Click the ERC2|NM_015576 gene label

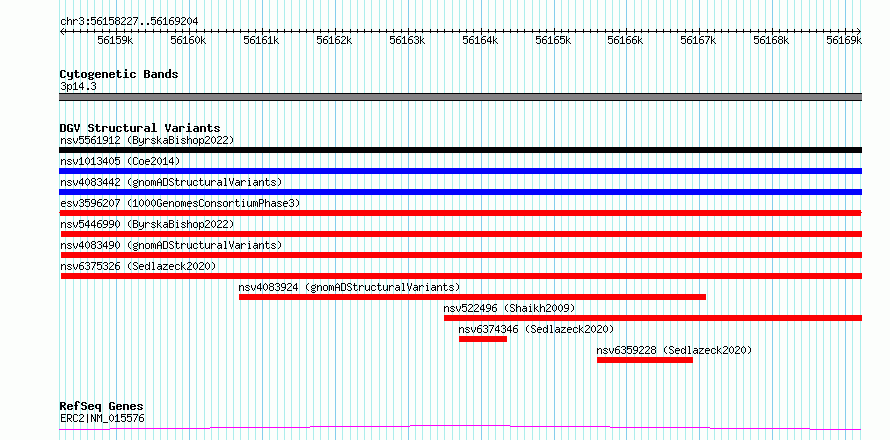[x=102, y=418]
